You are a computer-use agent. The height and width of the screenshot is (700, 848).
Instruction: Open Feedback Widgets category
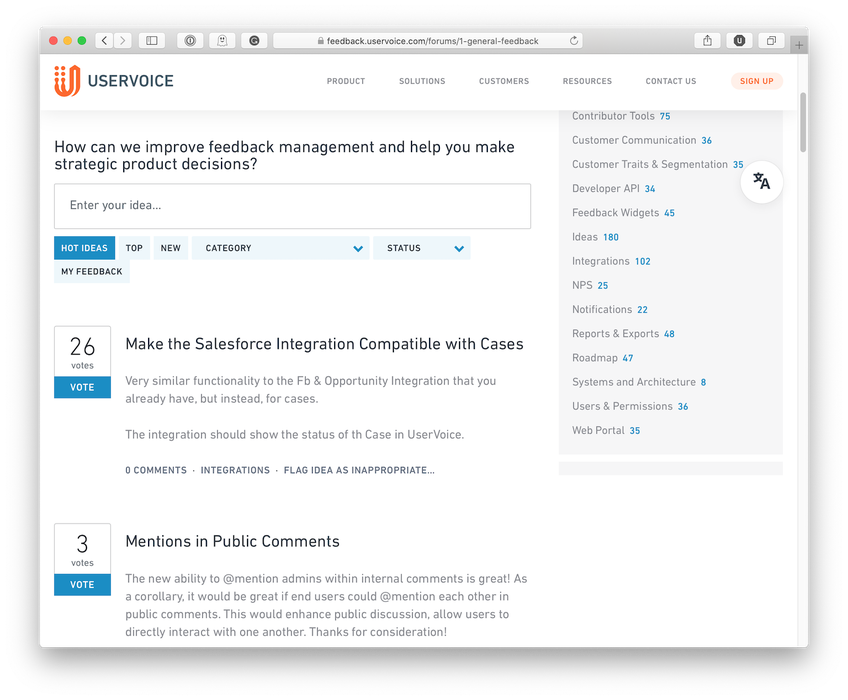coord(623,213)
